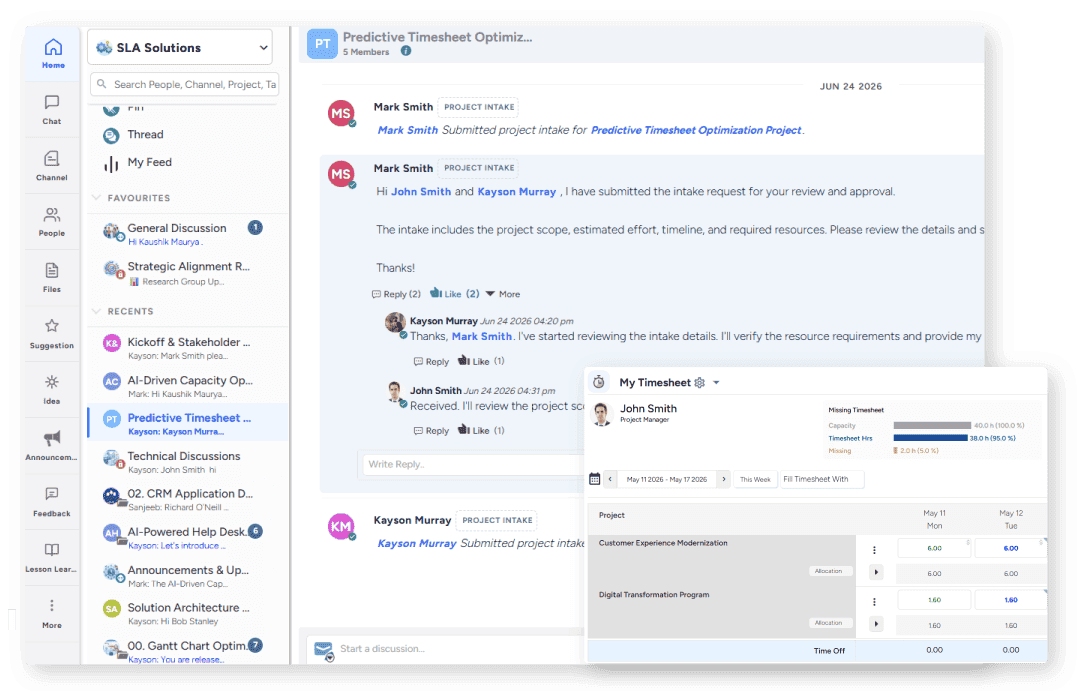
Task: Open the timesheet calendar picker icon
Action: tap(594, 478)
